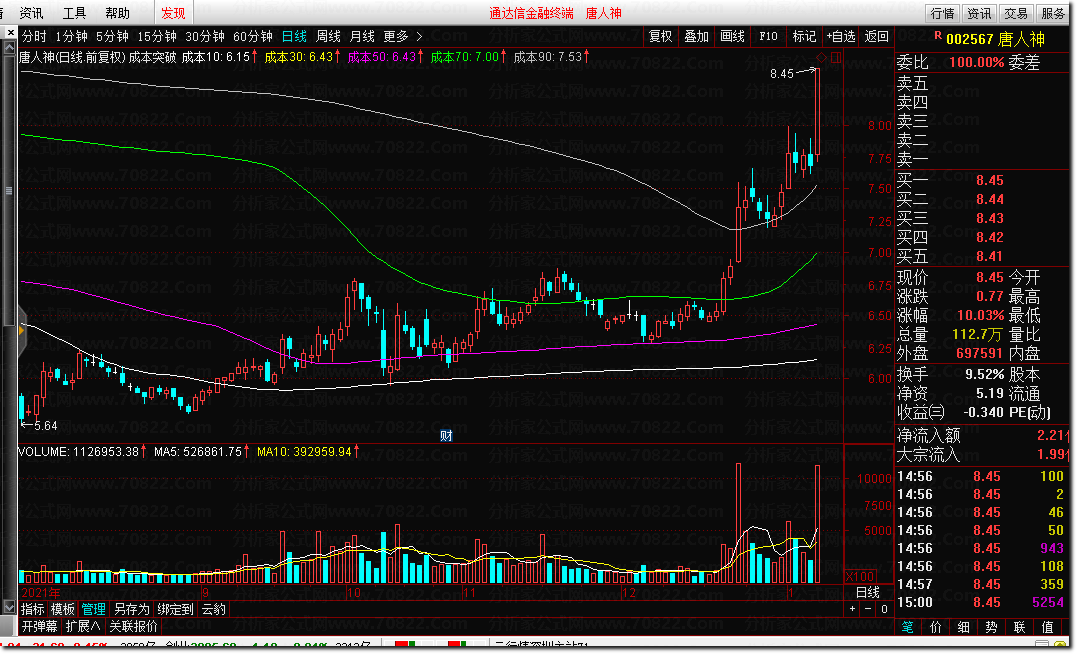Image resolution: width=1078 pixels, height=654 pixels.
Task: Click the 买一 bid price 8.45
Action: tap(989, 180)
